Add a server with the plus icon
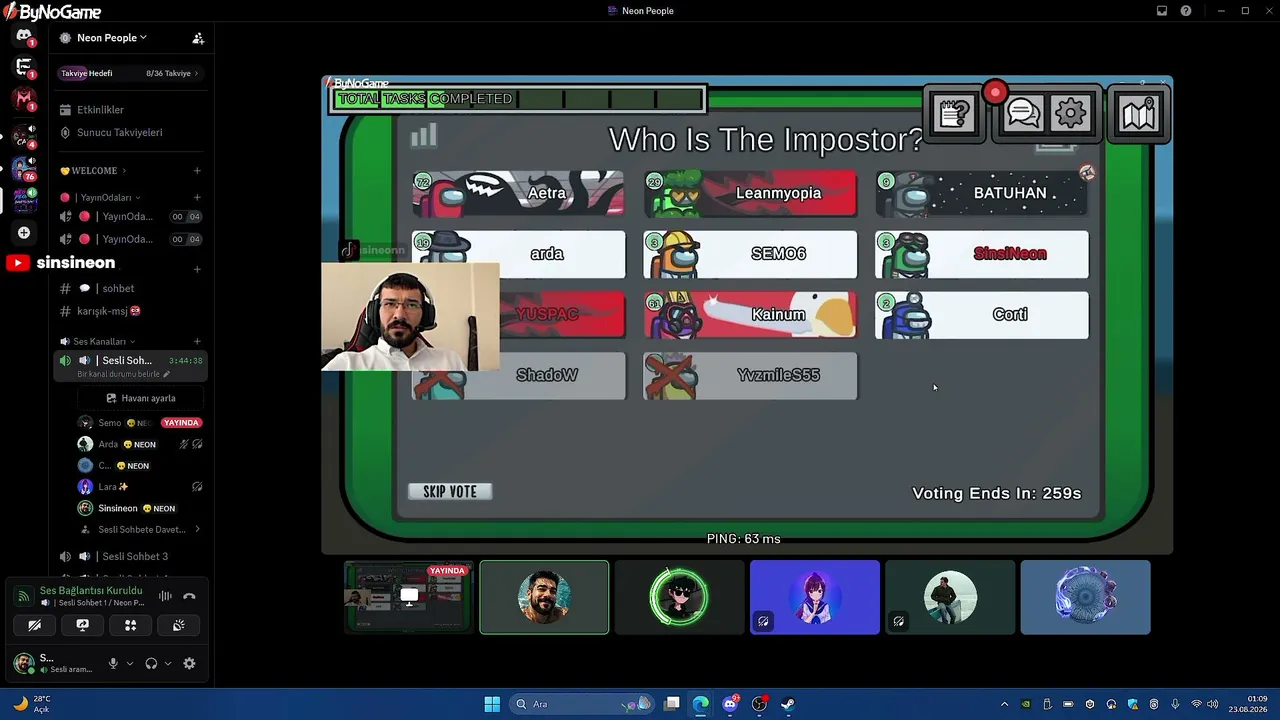The height and width of the screenshot is (720, 1280). point(24,233)
